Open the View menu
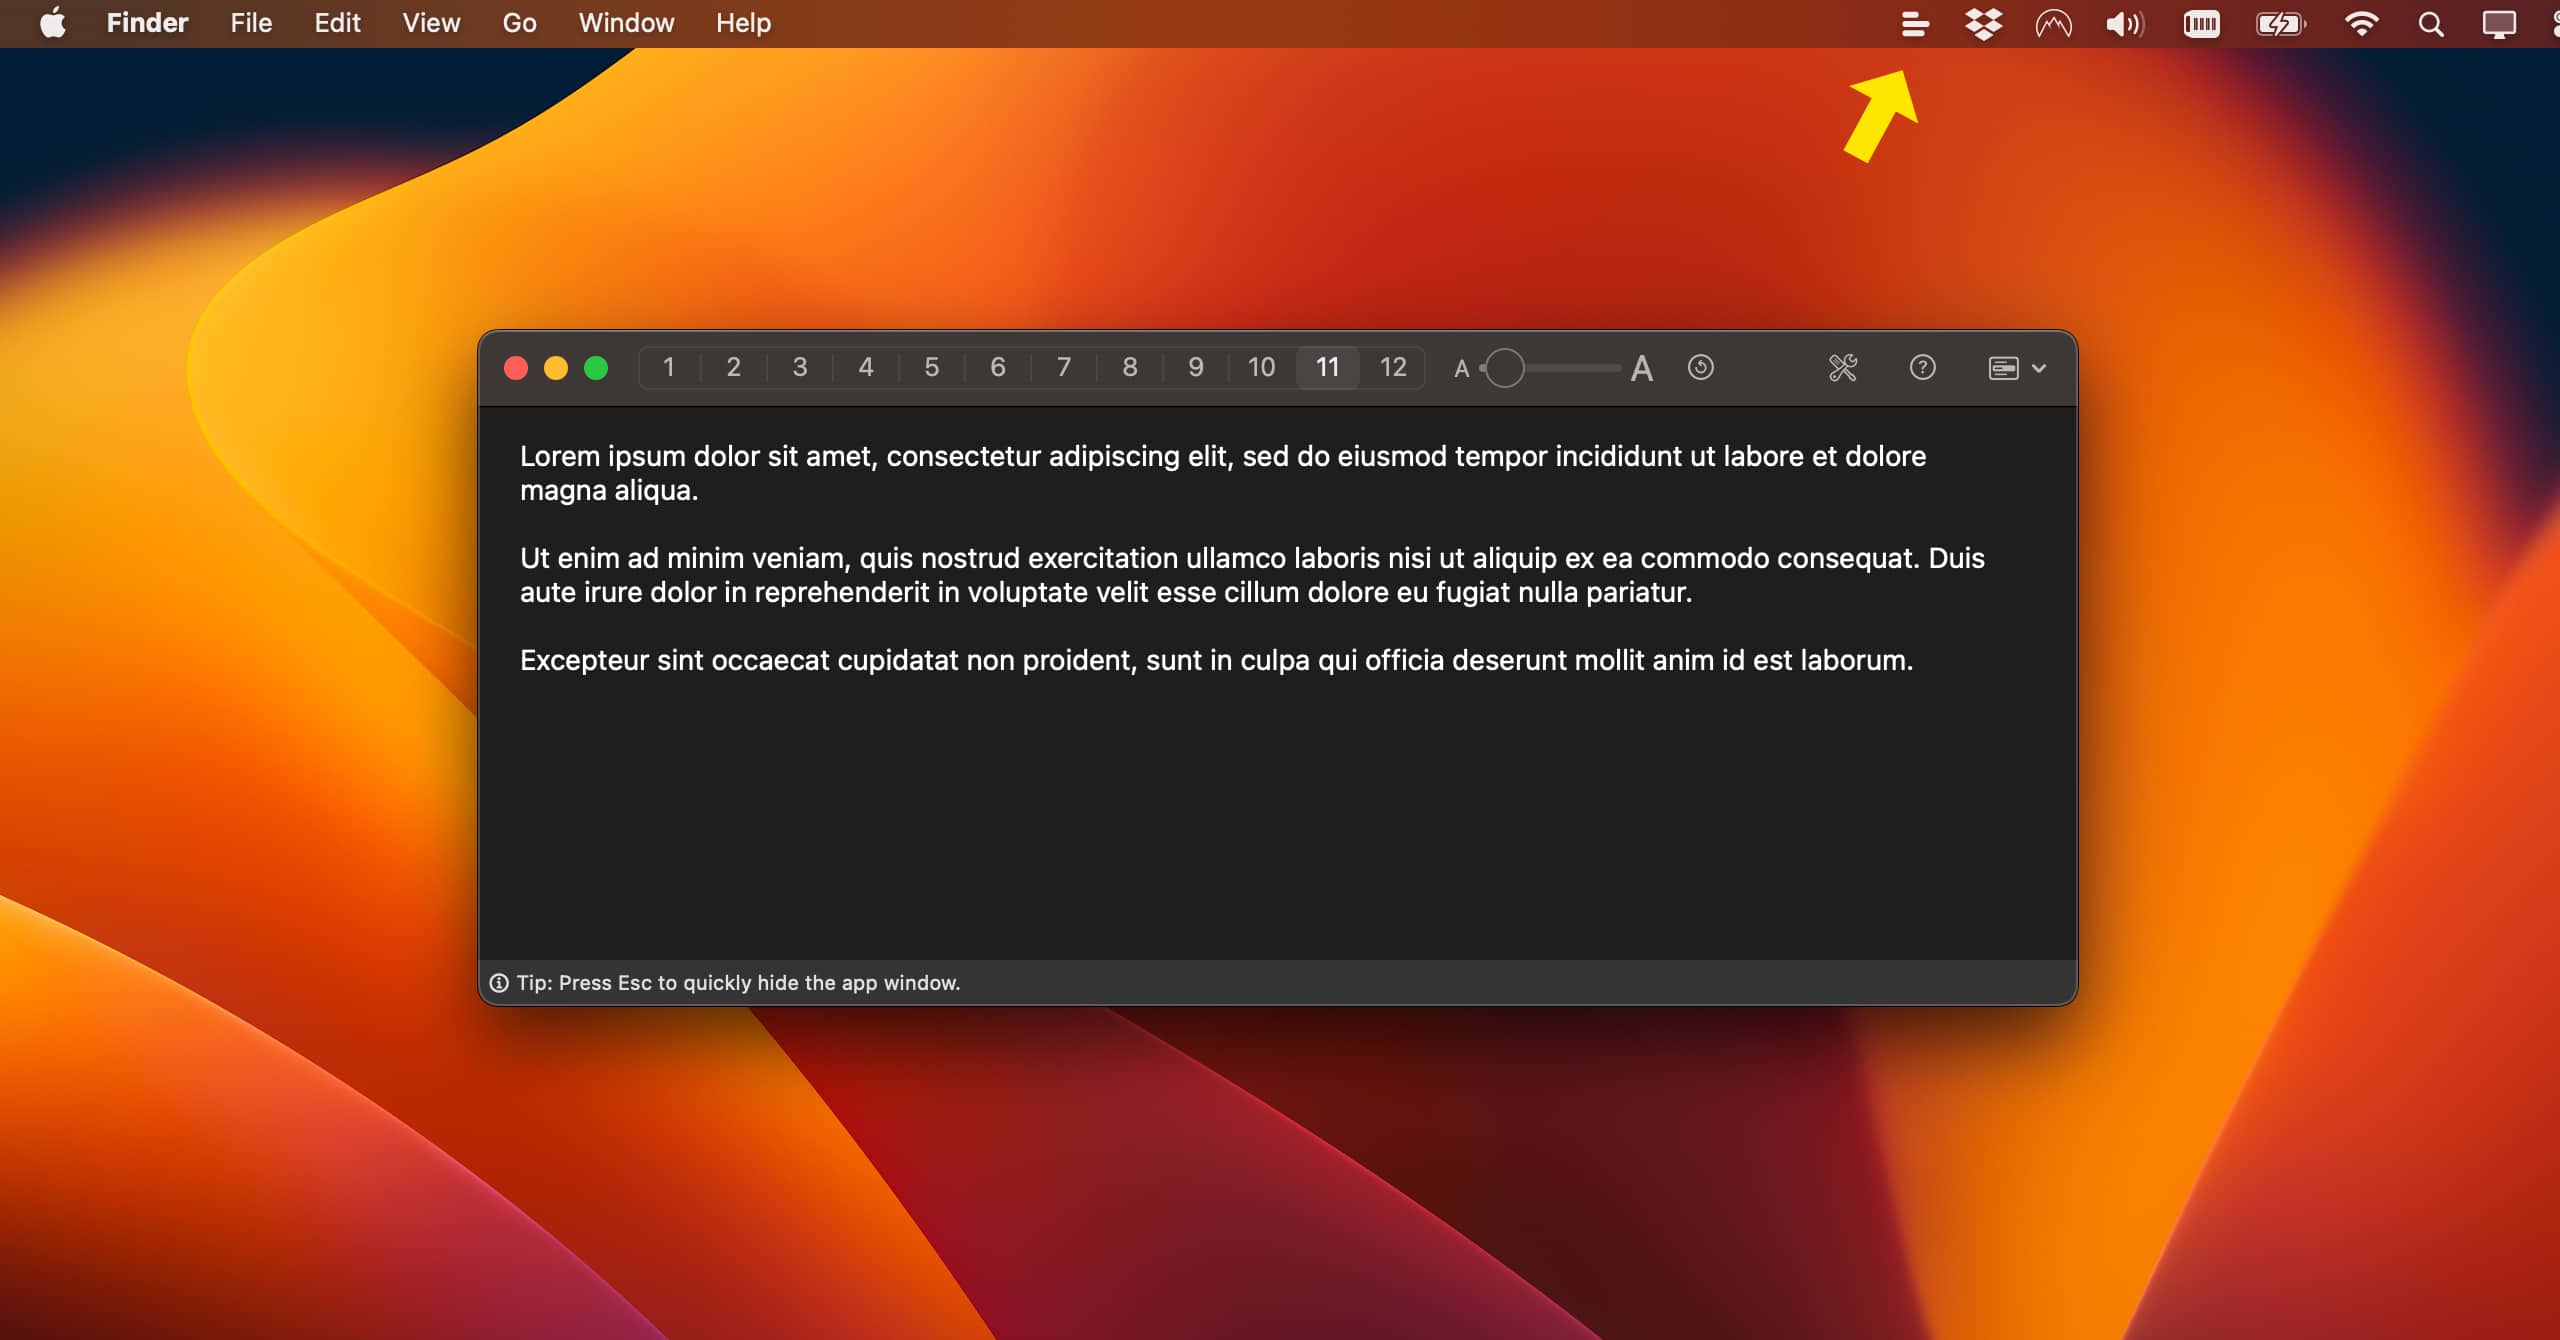Screen dimensions: 2560x1340 coord(431,23)
